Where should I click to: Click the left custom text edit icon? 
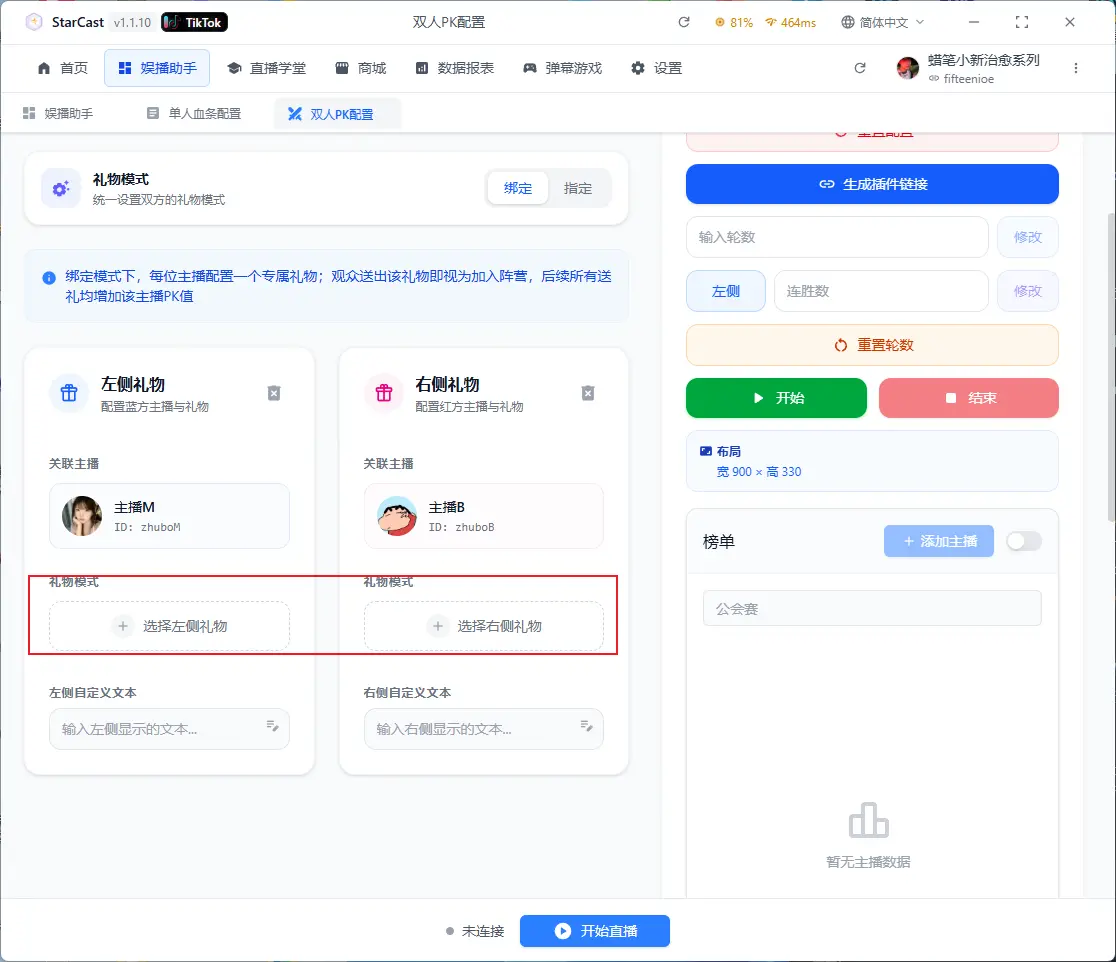[x=272, y=726]
